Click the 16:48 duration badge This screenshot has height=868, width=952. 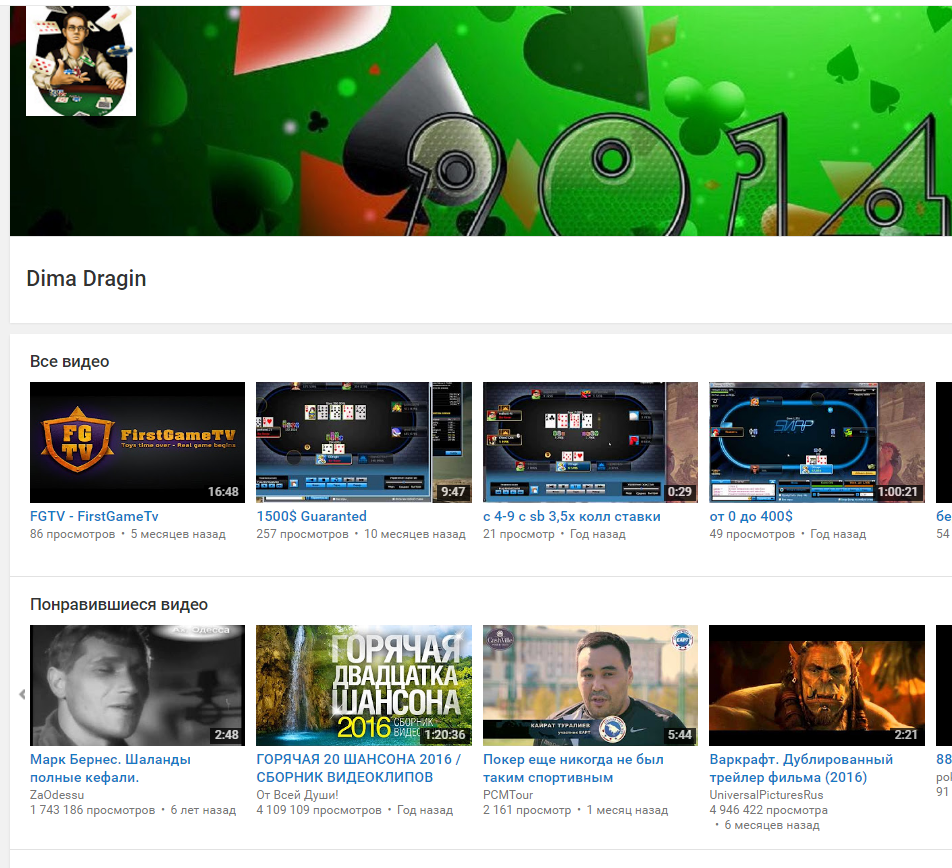click(x=223, y=492)
